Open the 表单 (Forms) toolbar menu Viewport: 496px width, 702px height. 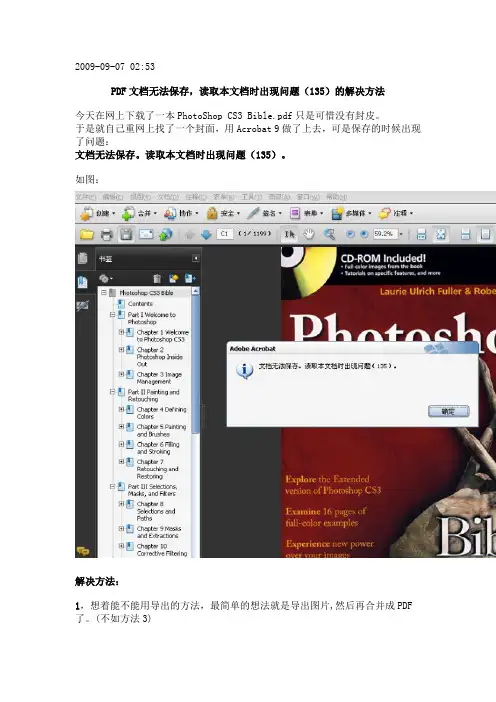306,214
